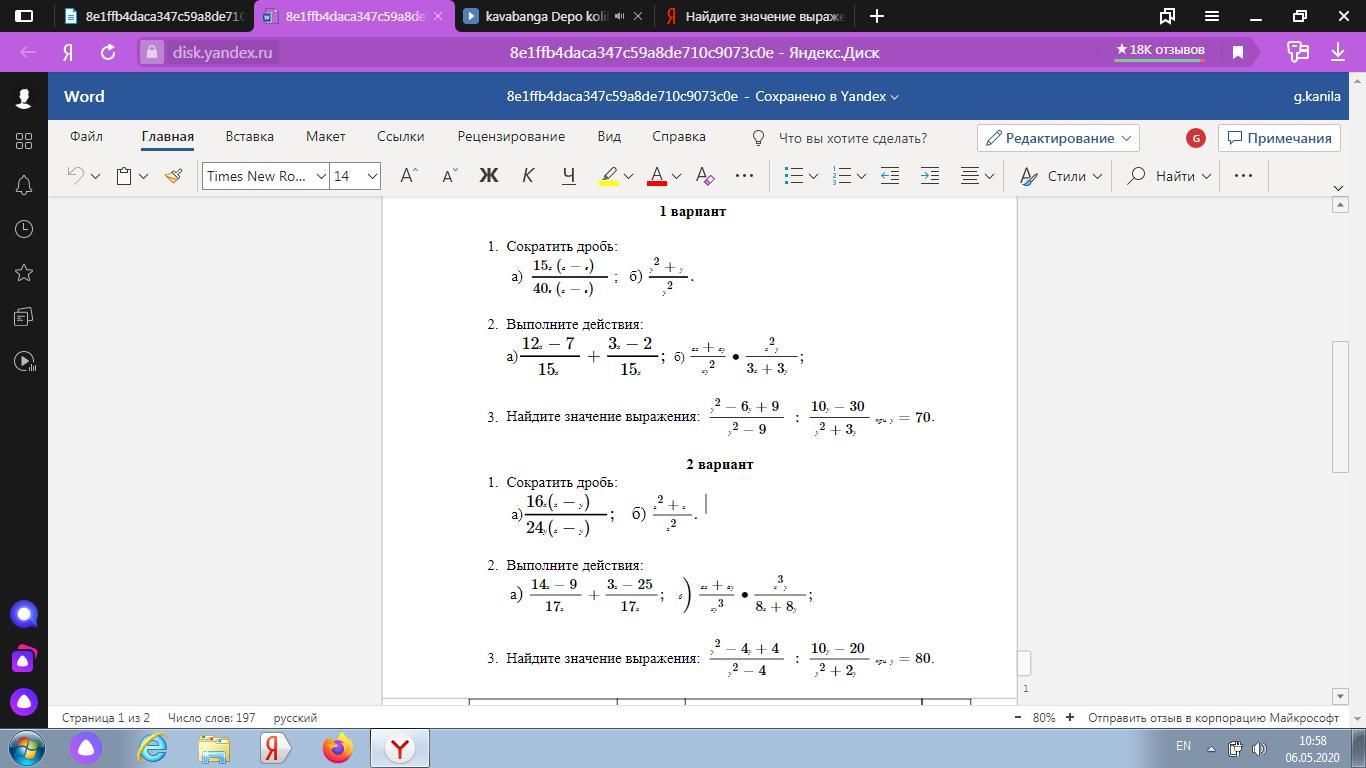This screenshot has width=1366, height=768.
Task: Expand the font size 14 dropdown
Action: (372, 176)
